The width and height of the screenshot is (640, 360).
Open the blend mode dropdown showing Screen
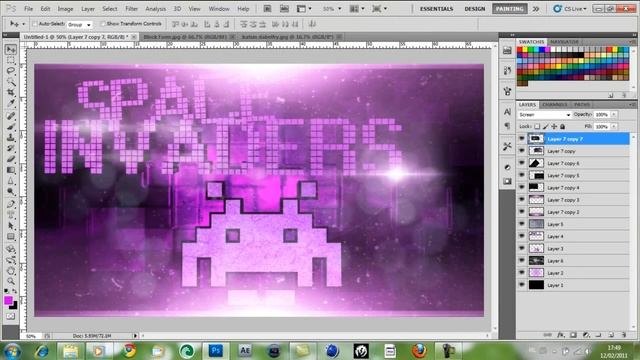[x=544, y=115]
